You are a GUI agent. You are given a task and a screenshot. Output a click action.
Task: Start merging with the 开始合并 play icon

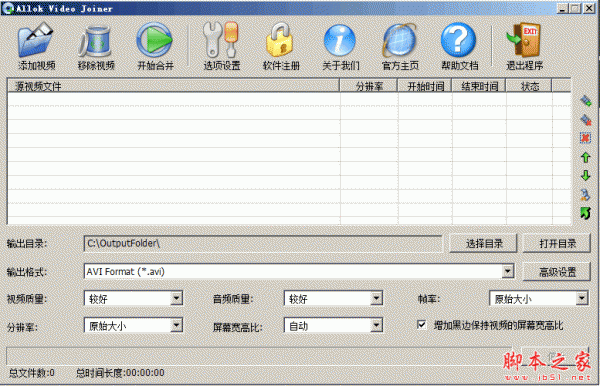pos(155,40)
